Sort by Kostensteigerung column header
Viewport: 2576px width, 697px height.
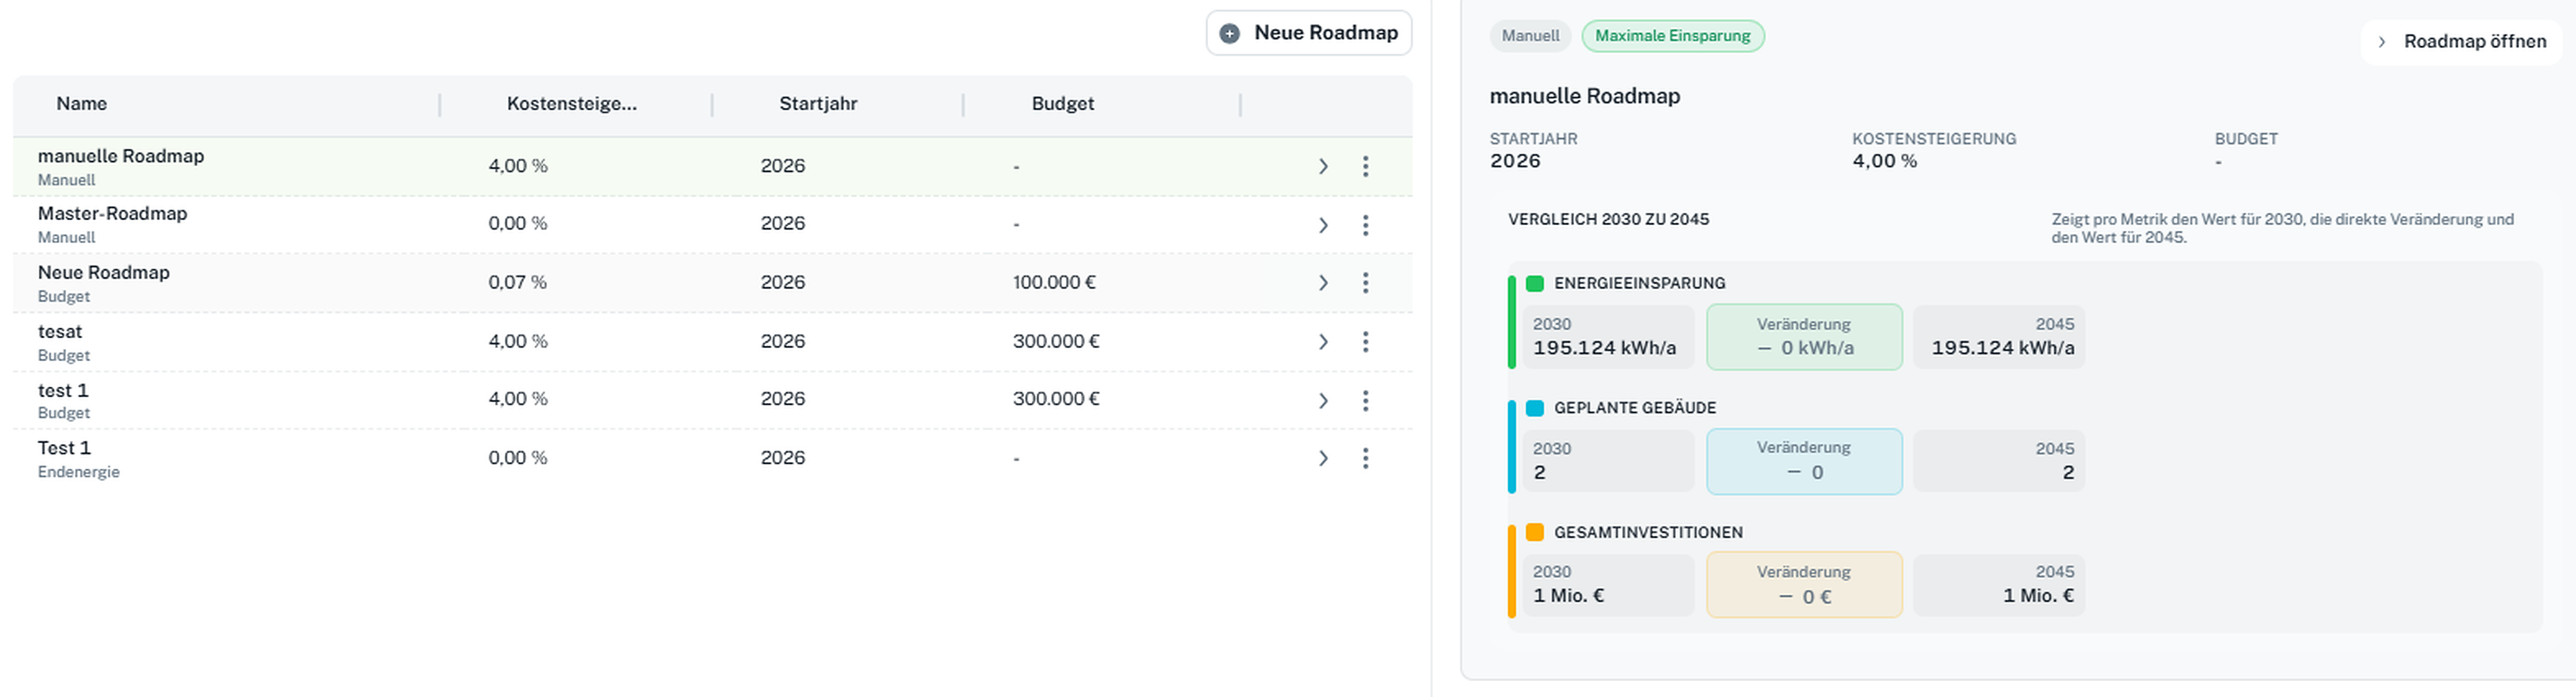pos(572,104)
